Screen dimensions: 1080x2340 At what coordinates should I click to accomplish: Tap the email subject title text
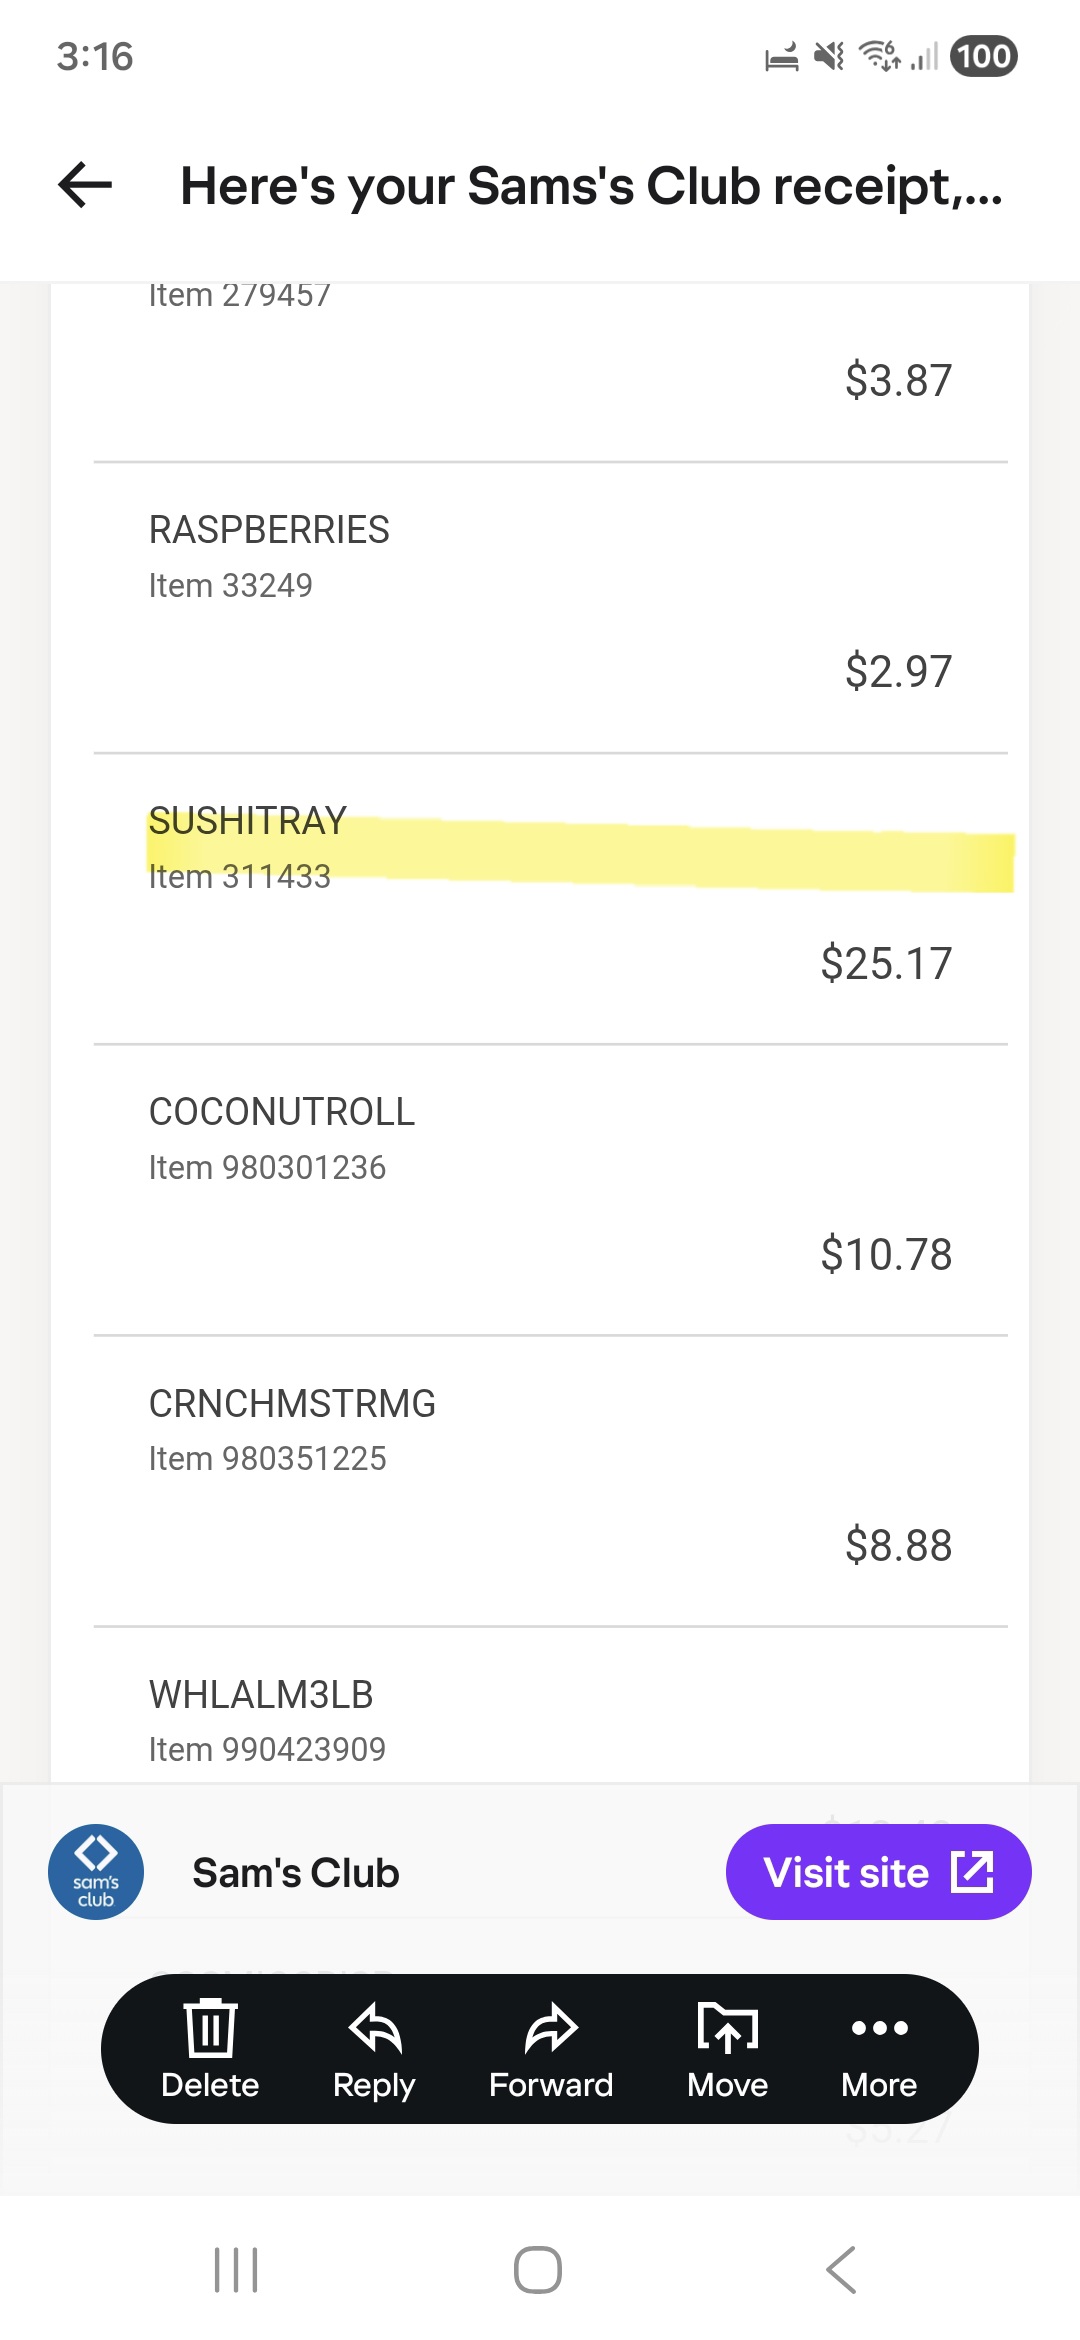click(x=590, y=186)
